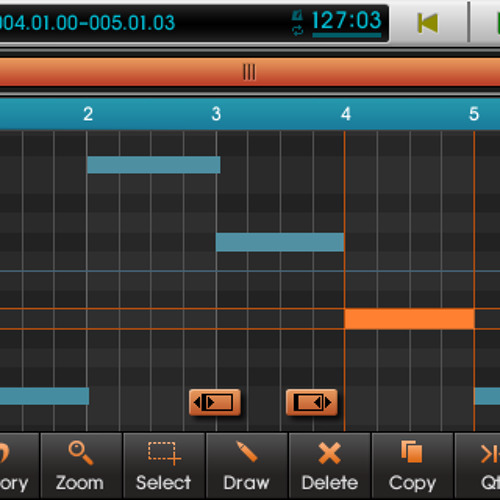This screenshot has height=500, width=500.
Task: Click the partially visible quantize tool button
Action: click(x=478, y=466)
